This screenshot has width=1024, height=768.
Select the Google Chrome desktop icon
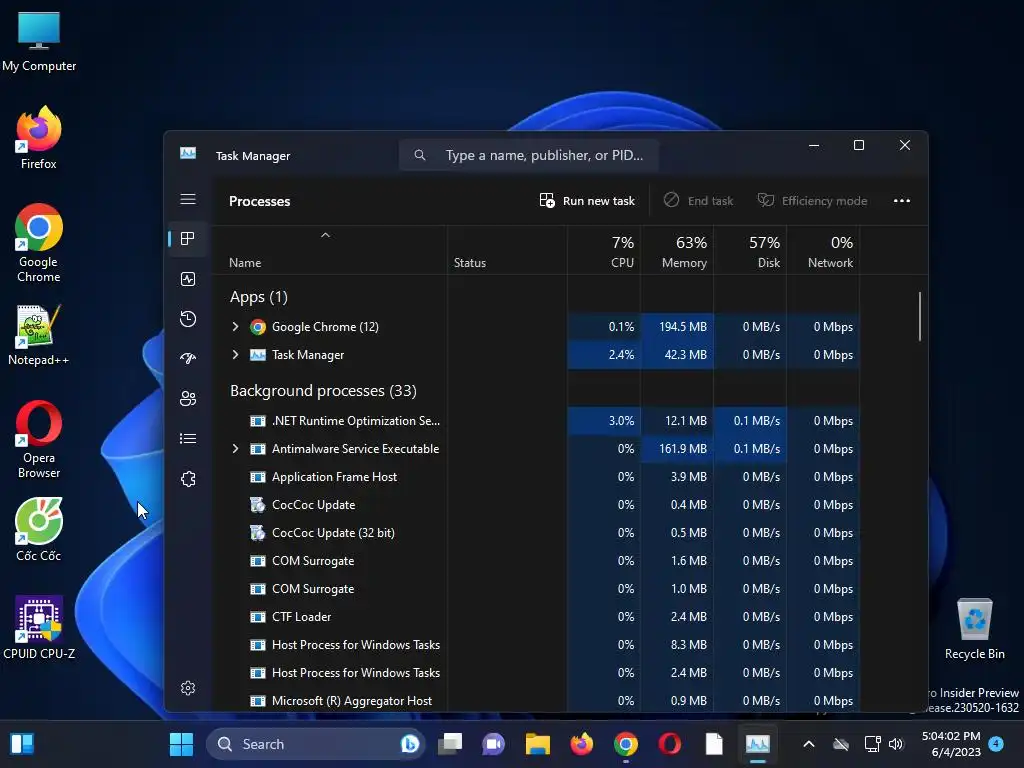tap(39, 243)
